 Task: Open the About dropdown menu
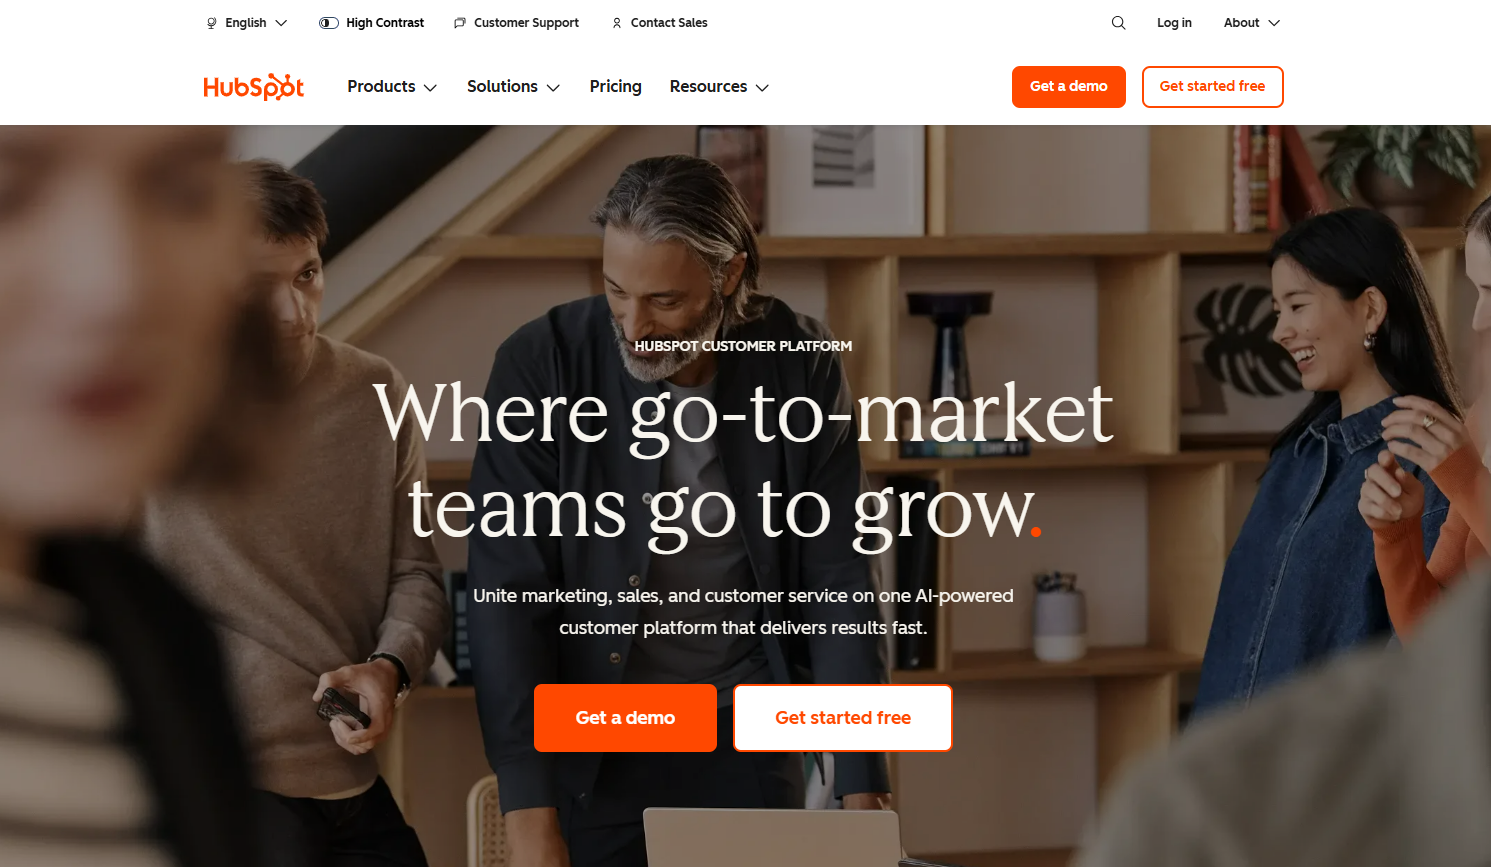click(x=1252, y=23)
